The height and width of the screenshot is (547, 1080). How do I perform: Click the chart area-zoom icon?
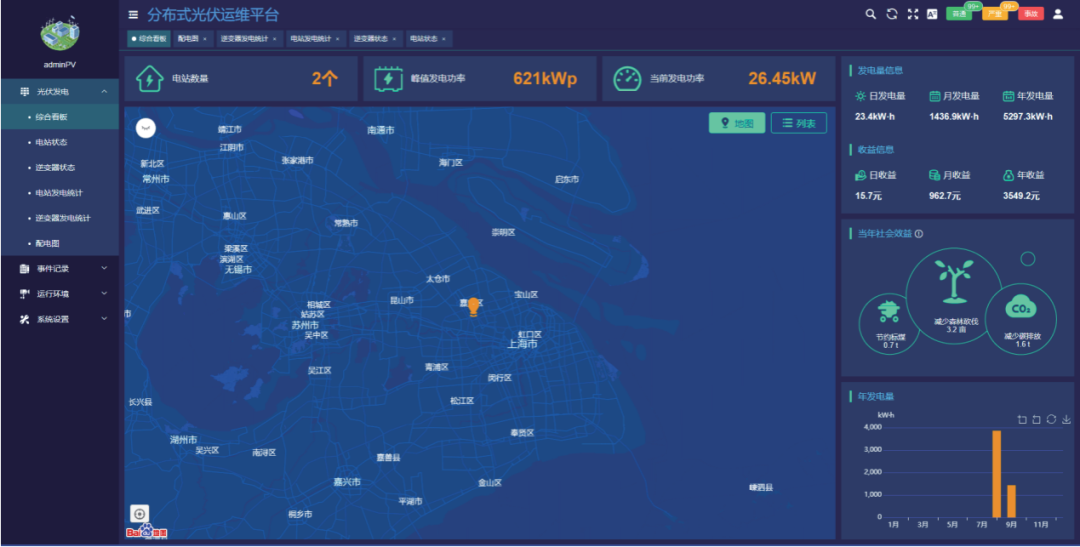coord(1022,420)
